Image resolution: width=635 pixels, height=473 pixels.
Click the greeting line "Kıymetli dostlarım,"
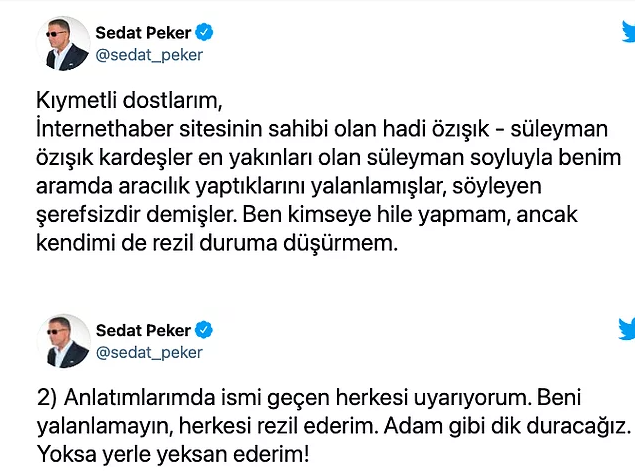pos(129,100)
